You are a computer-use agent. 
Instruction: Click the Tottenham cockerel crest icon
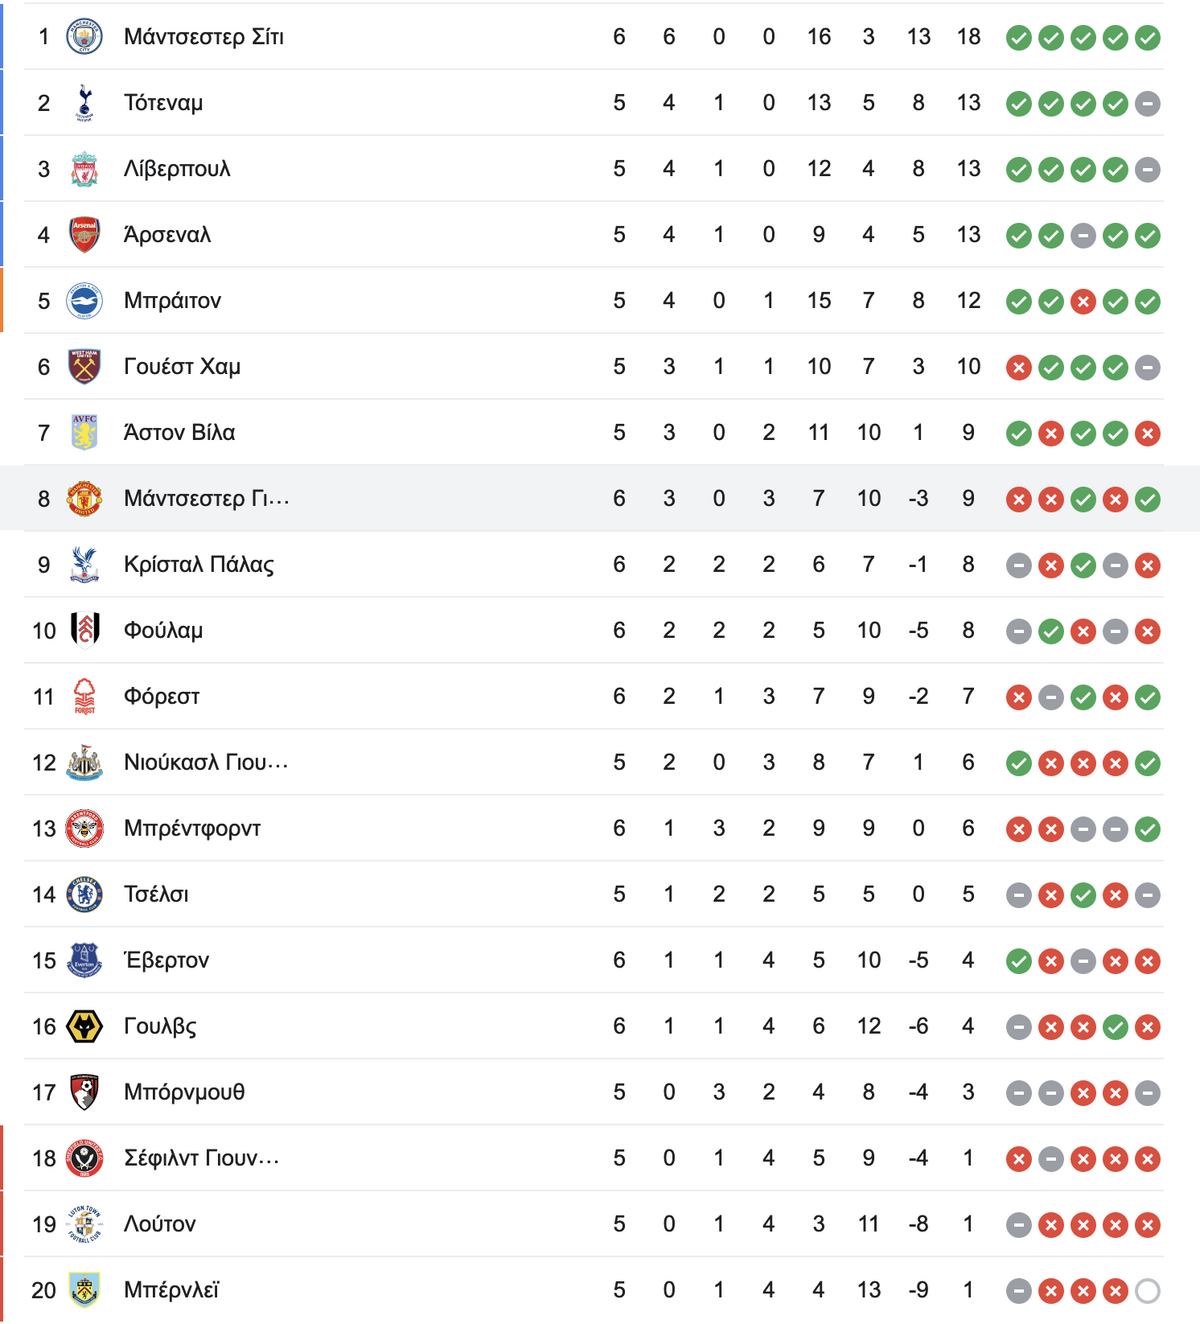(x=84, y=103)
